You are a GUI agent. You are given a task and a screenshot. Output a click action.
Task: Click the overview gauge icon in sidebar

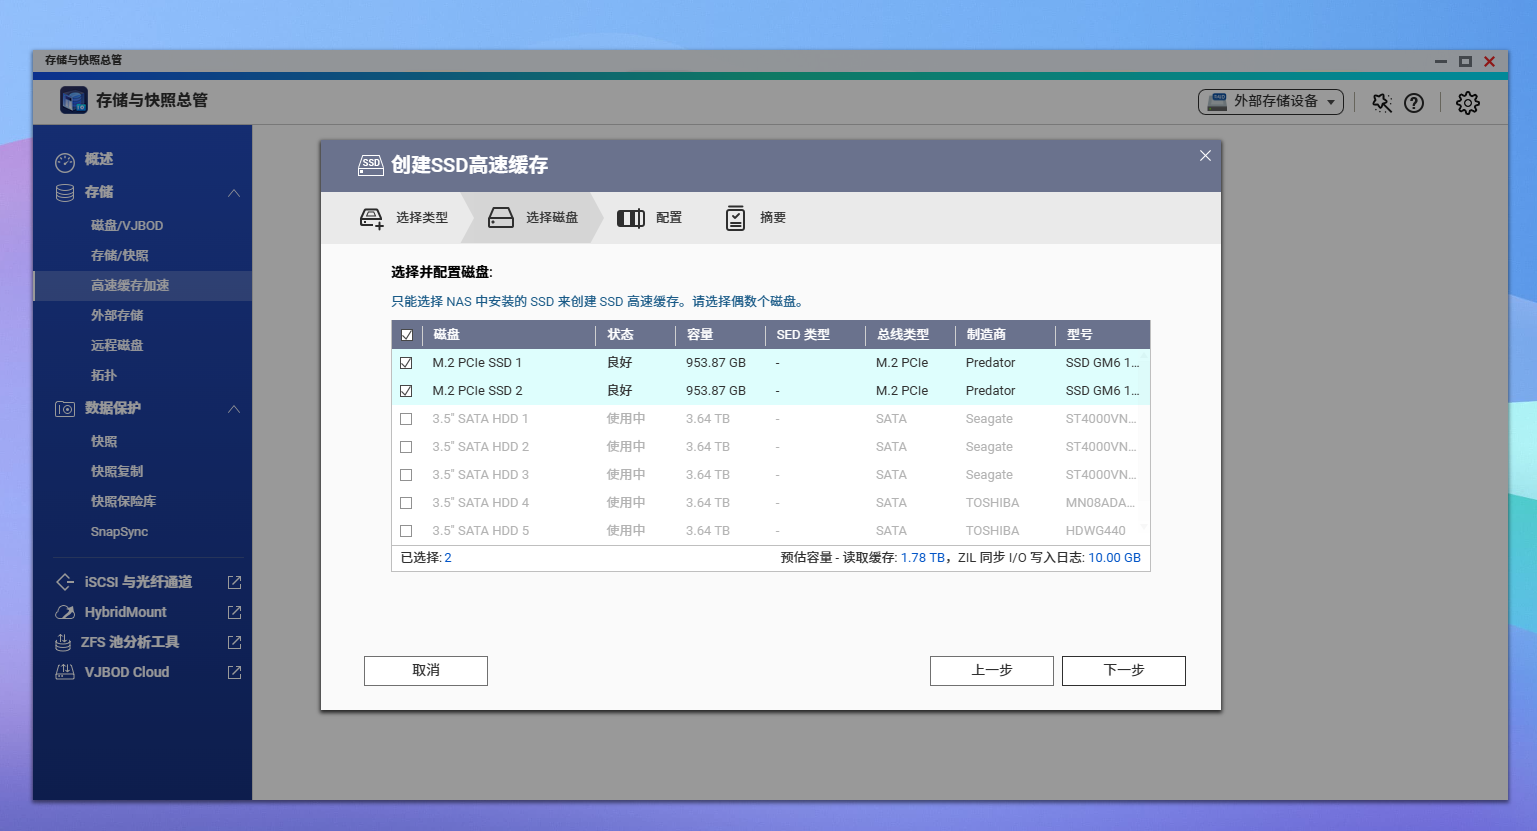[x=65, y=161]
